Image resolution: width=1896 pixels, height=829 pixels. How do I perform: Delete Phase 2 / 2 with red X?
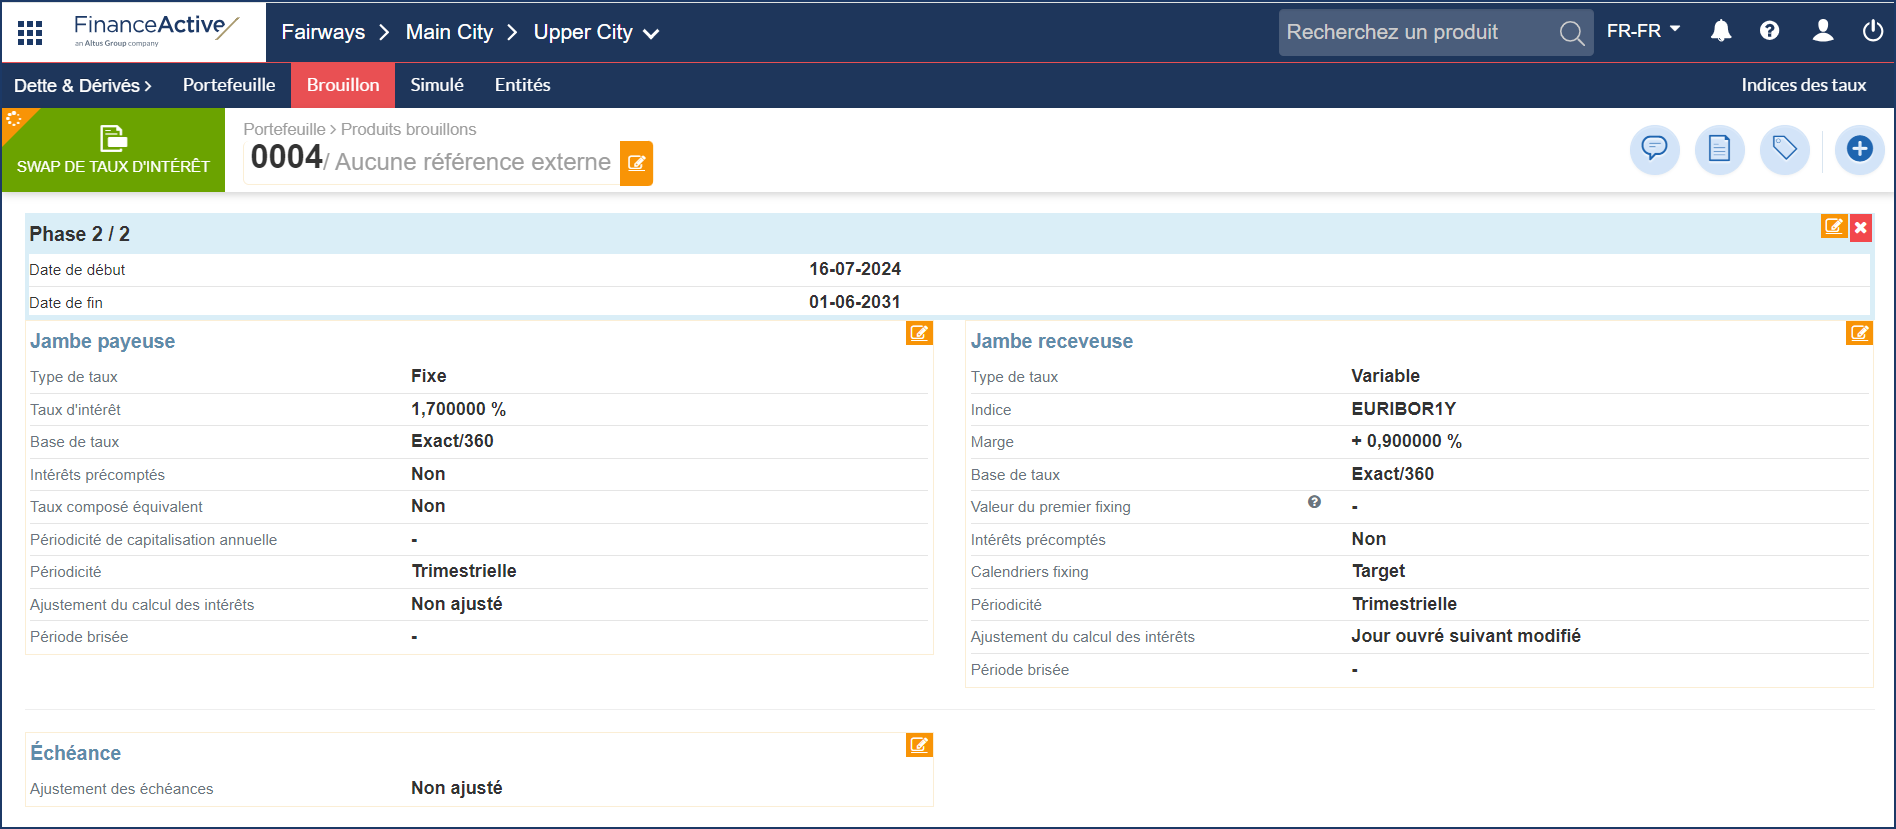coord(1860,228)
